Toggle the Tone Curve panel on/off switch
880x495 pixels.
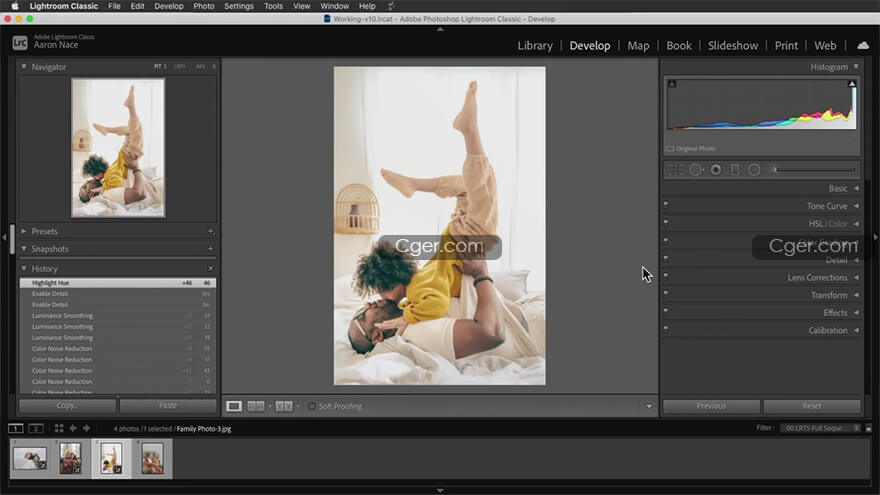click(666, 205)
